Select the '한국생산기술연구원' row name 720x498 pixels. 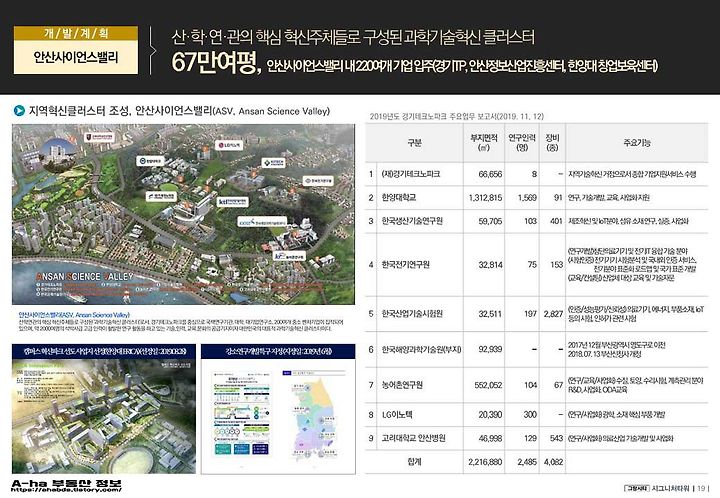pyautogui.click(x=412, y=221)
